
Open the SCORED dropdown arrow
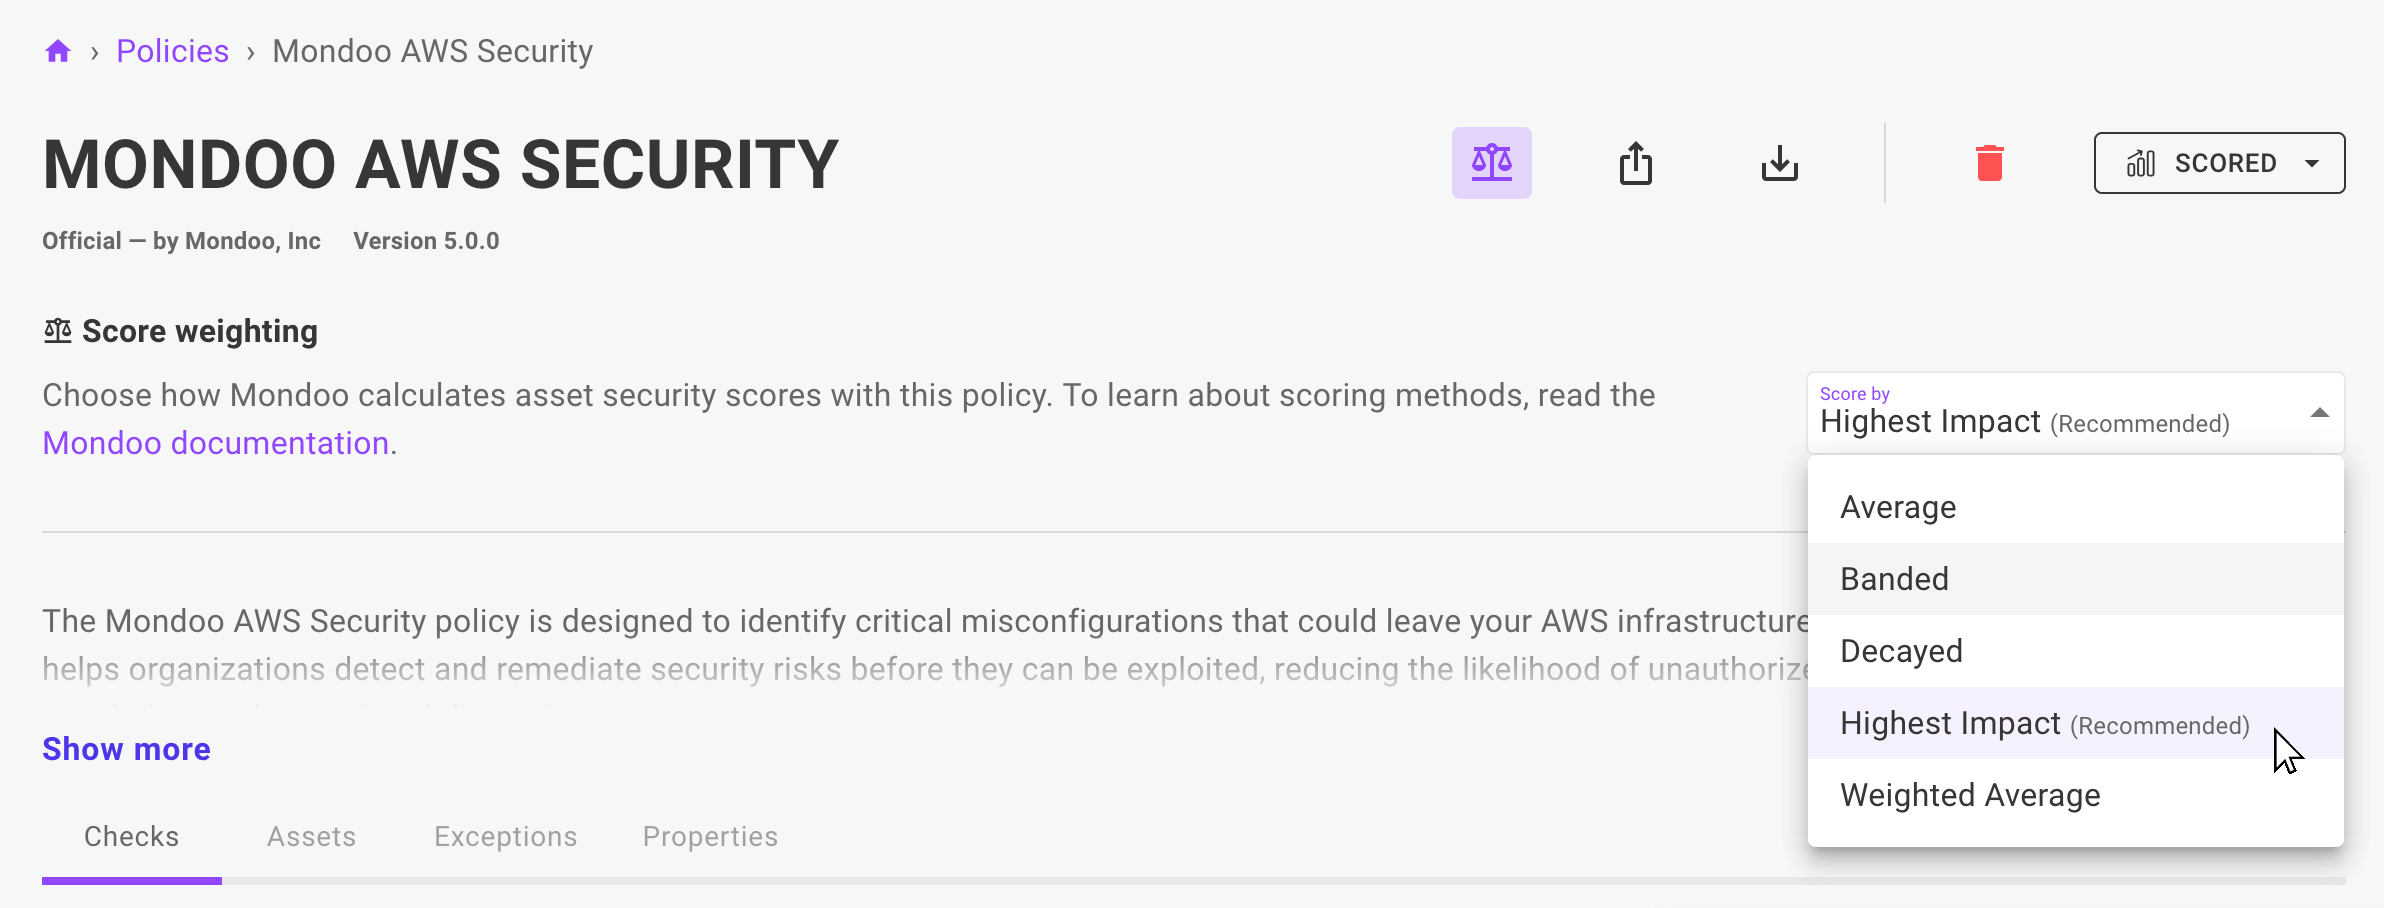click(2310, 163)
